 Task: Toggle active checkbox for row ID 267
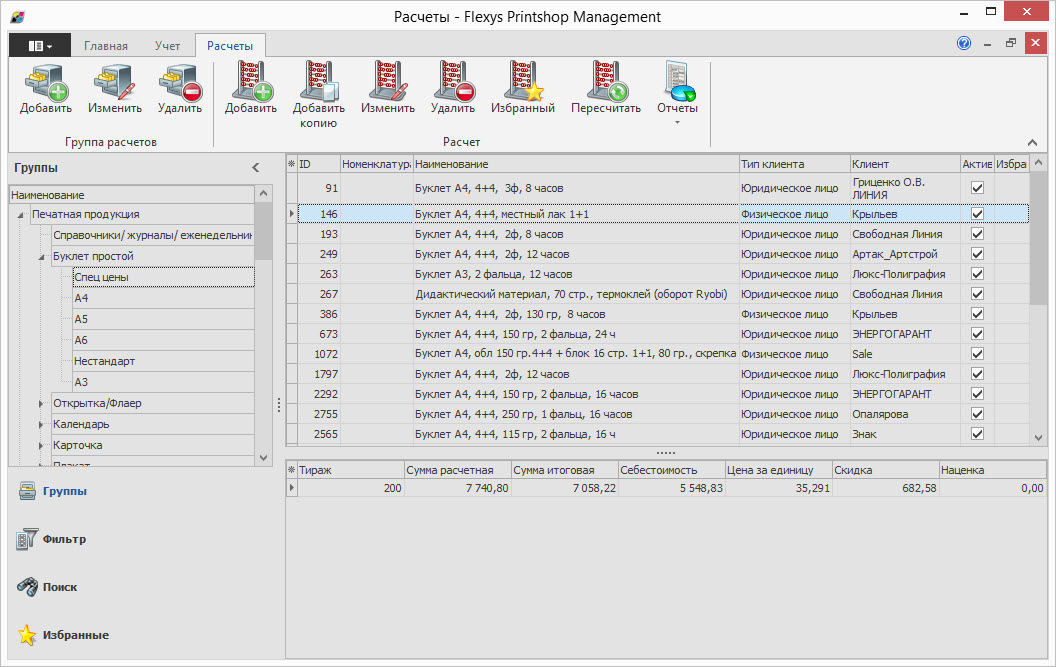point(977,294)
